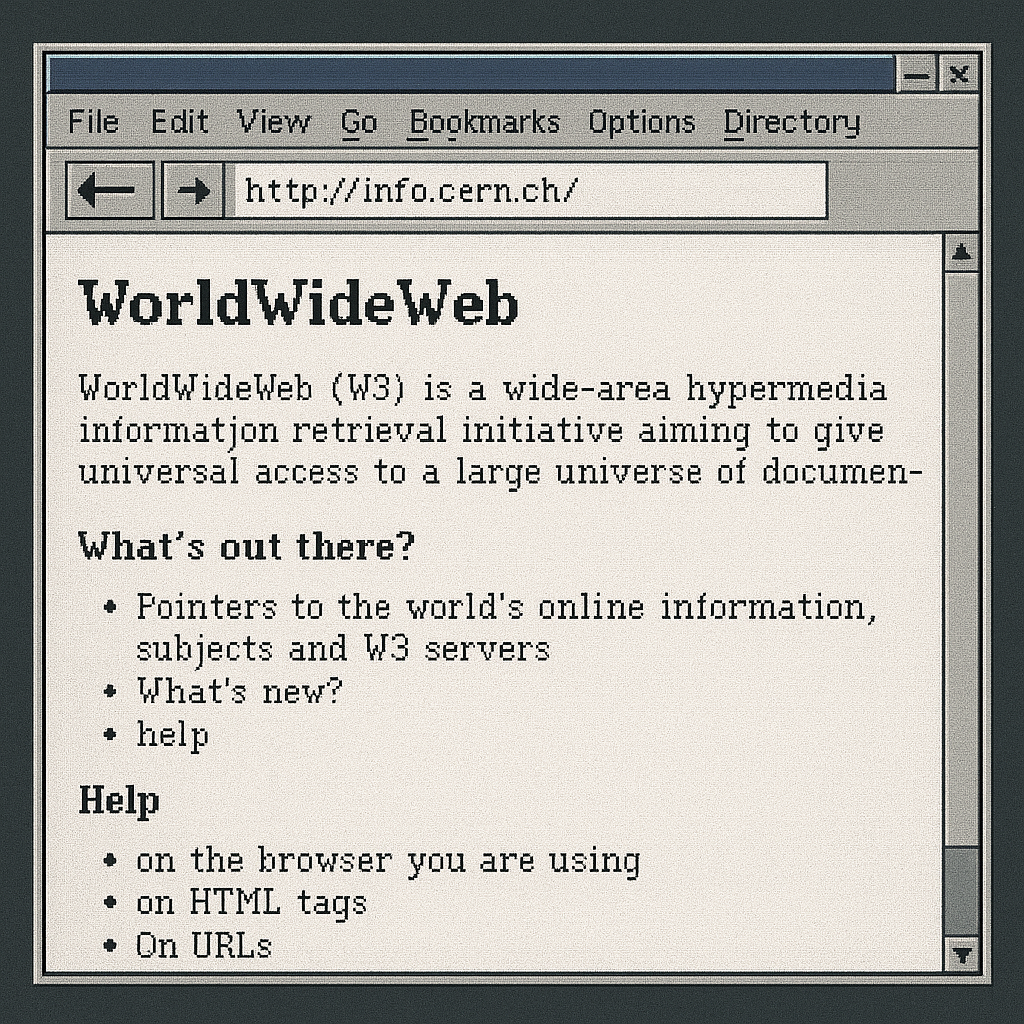Open the File menu

93,122
